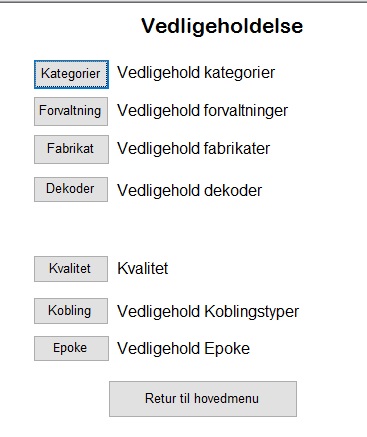Select the Fabrikat button
Image resolution: width=367 pixels, height=437 pixels.
pos(71,149)
